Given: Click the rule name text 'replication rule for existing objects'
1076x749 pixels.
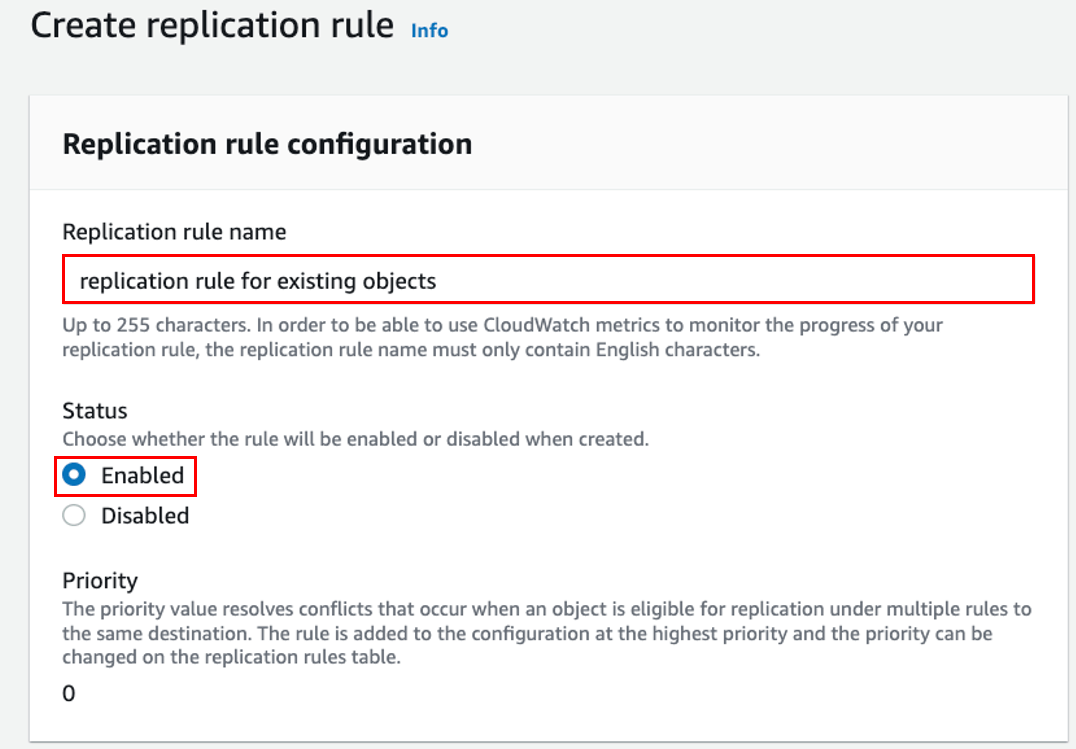Looking at the screenshot, I should click(x=257, y=281).
